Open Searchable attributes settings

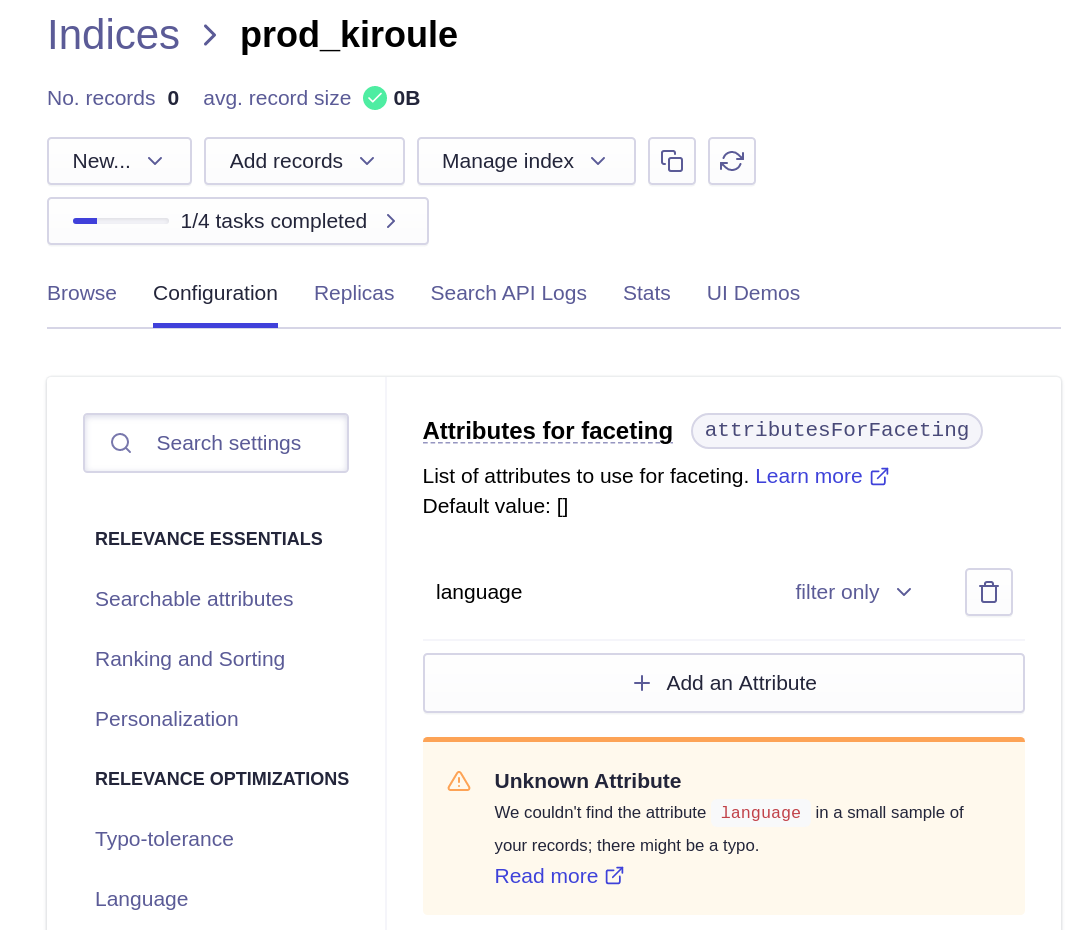tap(194, 599)
